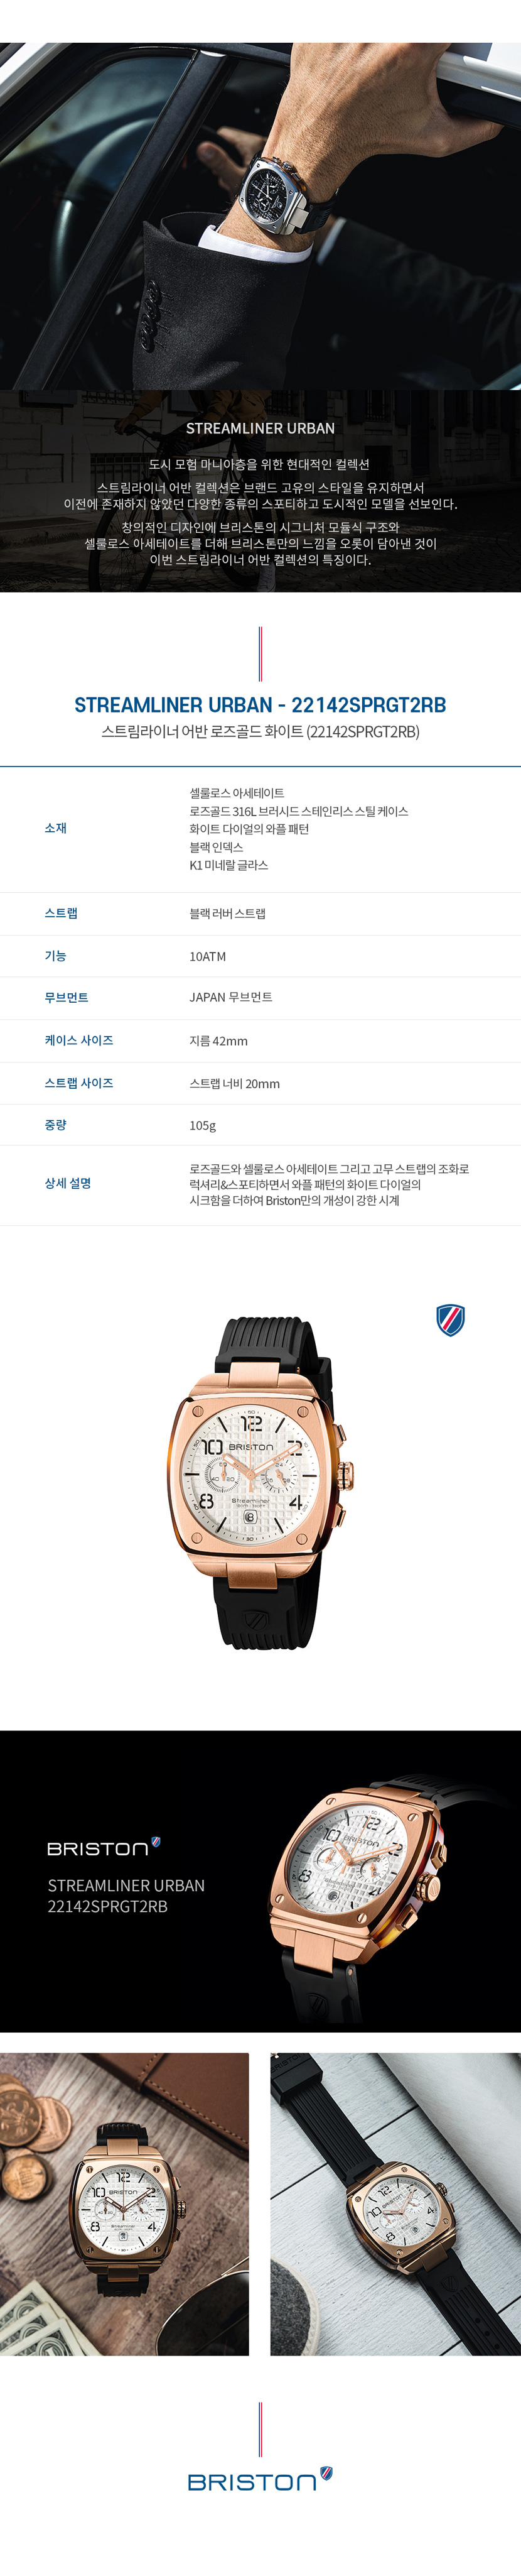The height and width of the screenshot is (2576, 521).
Task: Click the BRISTON logo at page bottom
Action: pos(260,2480)
